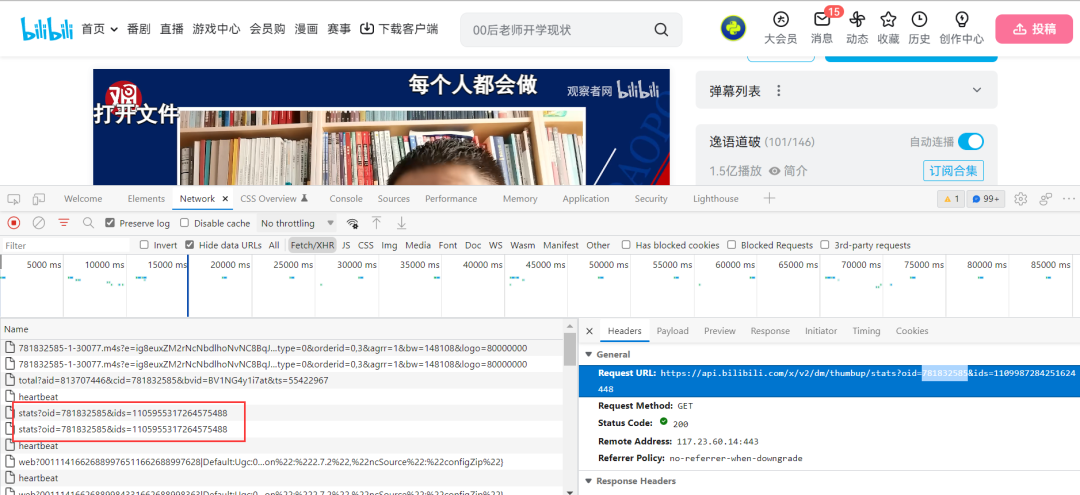
Task: Open the 直播 nav link
Action: point(172,29)
